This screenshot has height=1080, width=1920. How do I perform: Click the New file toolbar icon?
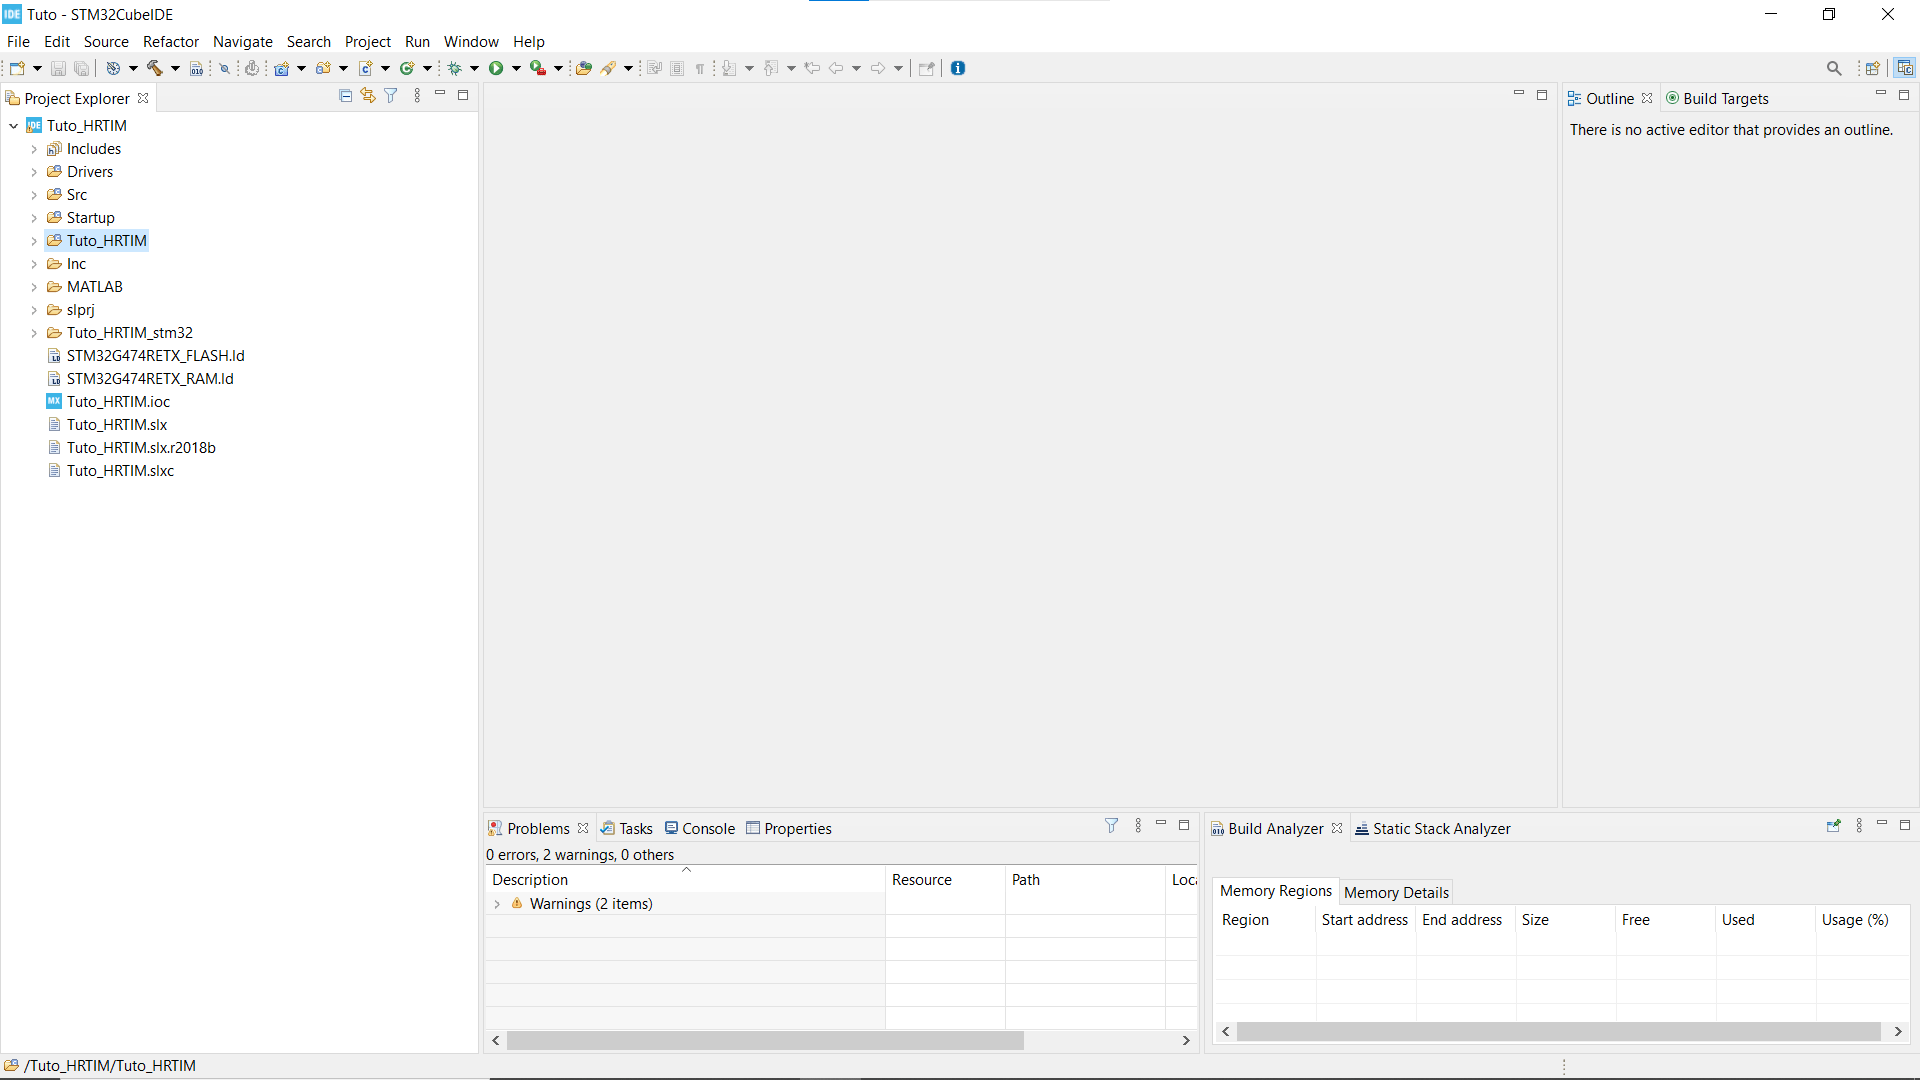pyautogui.click(x=17, y=68)
